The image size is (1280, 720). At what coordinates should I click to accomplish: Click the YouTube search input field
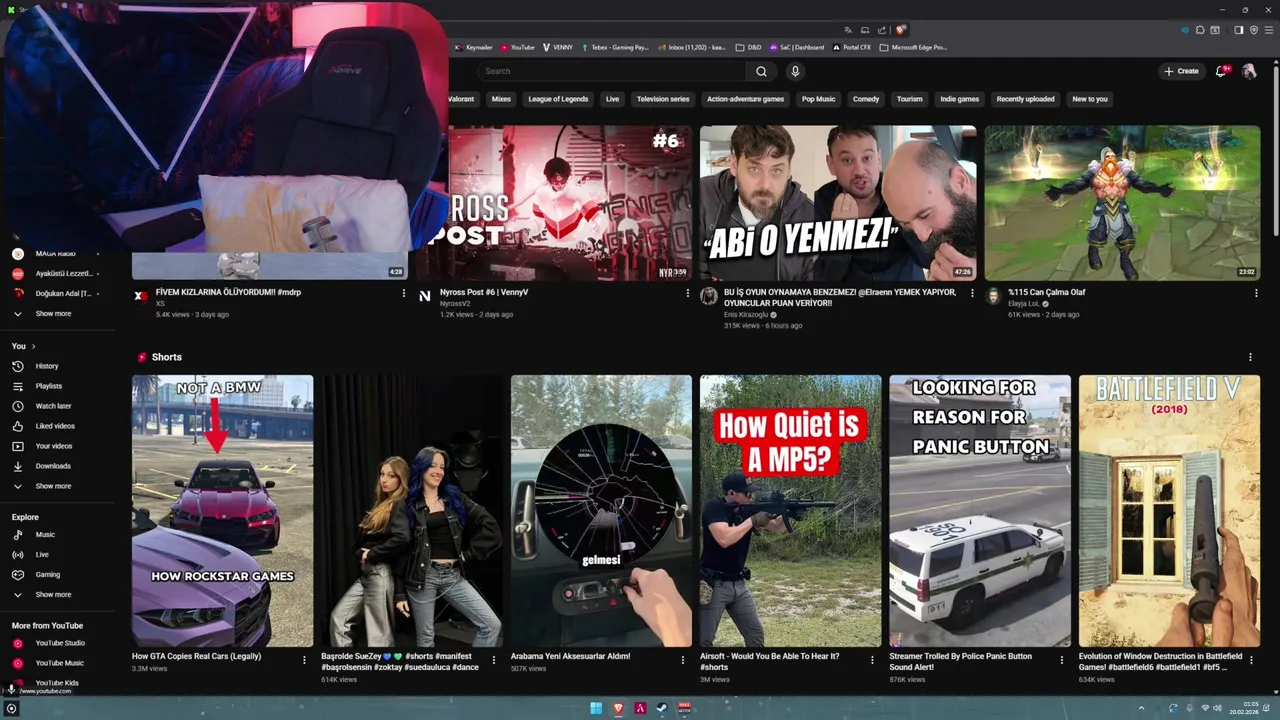click(x=612, y=71)
